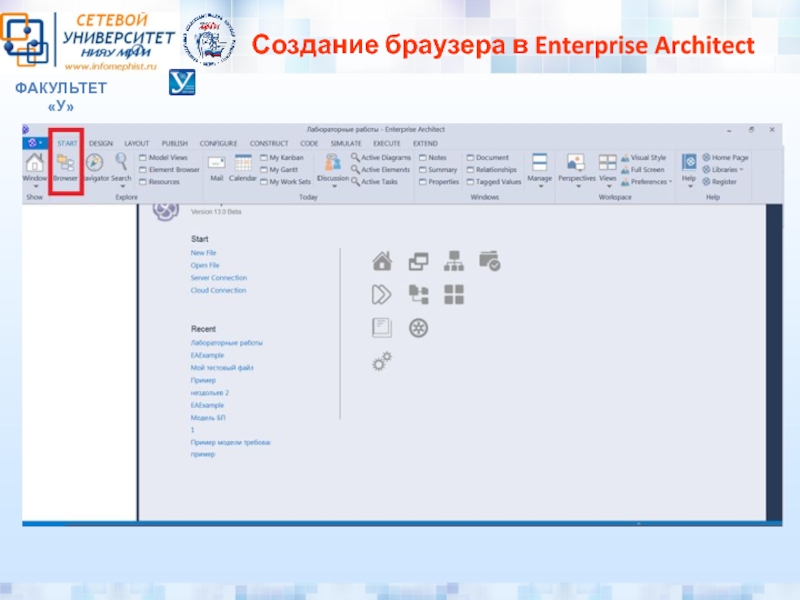
Task: Open the CONFIGURE ribbon tab
Action: (218, 143)
